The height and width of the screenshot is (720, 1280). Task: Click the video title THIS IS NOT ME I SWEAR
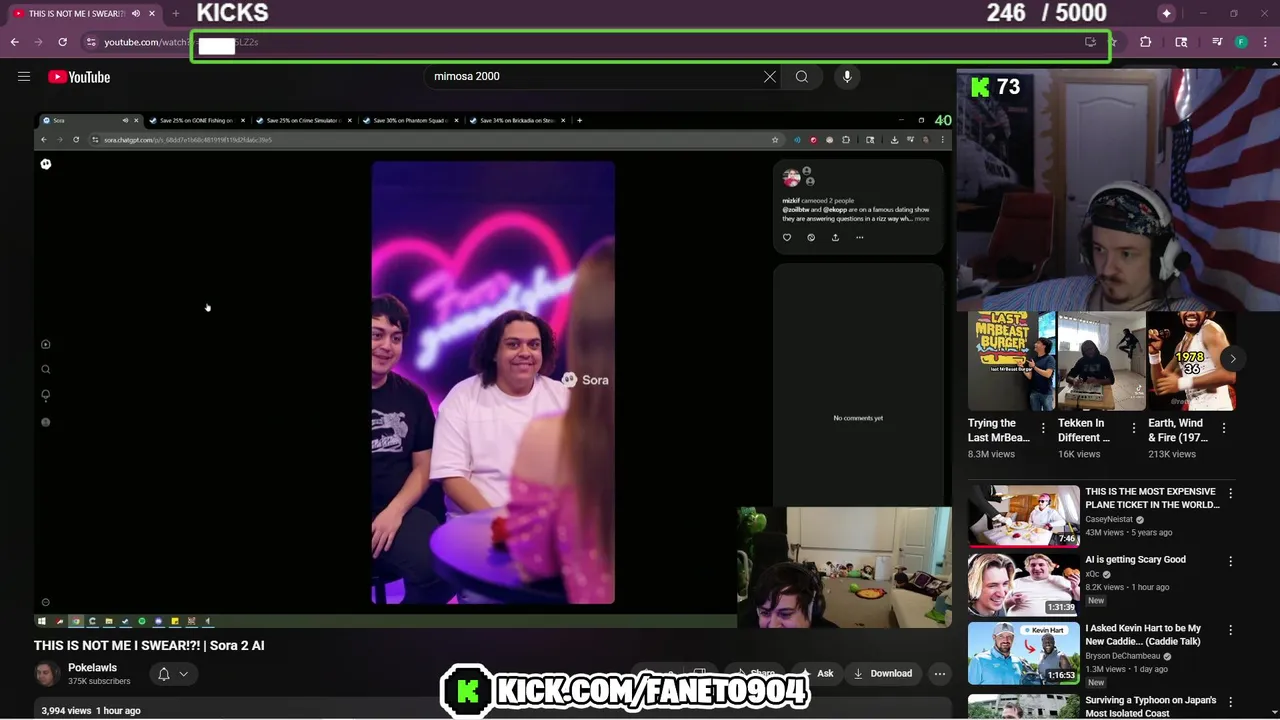coord(149,645)
